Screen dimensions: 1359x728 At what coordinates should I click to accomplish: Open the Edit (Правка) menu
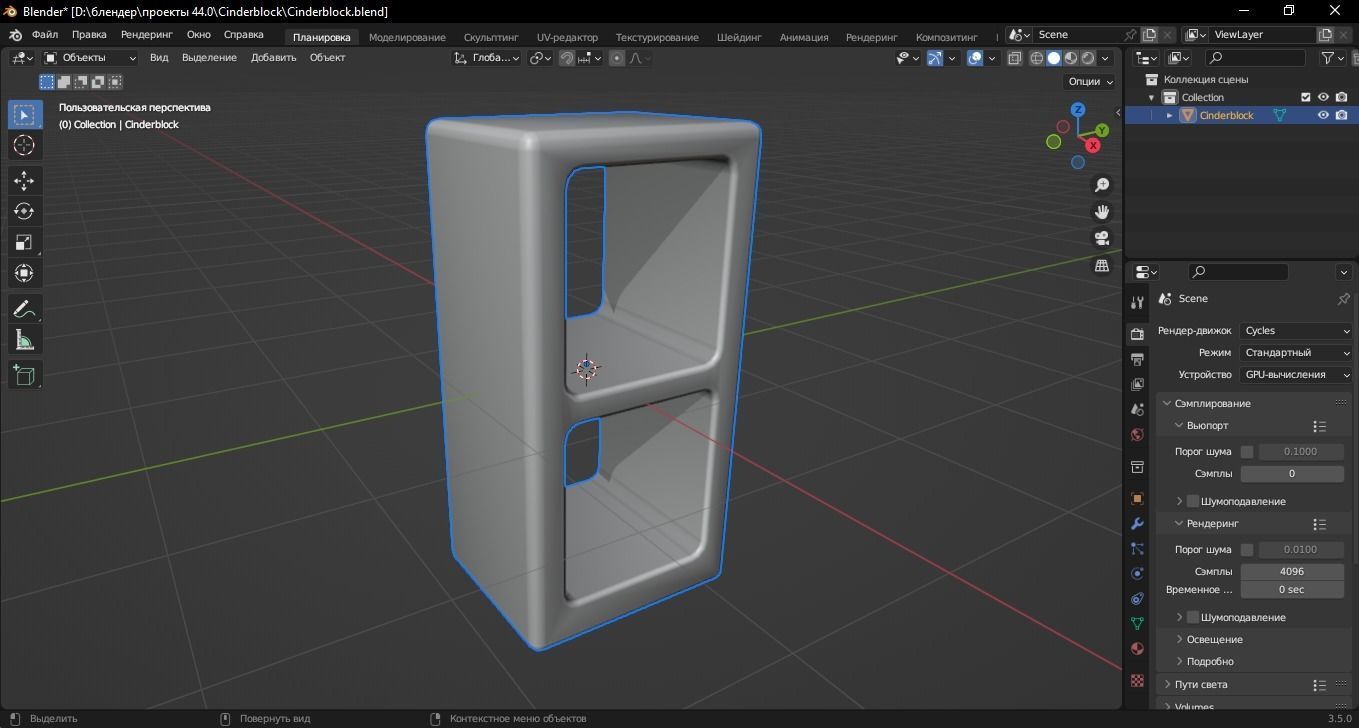click(x=89, y=35)
